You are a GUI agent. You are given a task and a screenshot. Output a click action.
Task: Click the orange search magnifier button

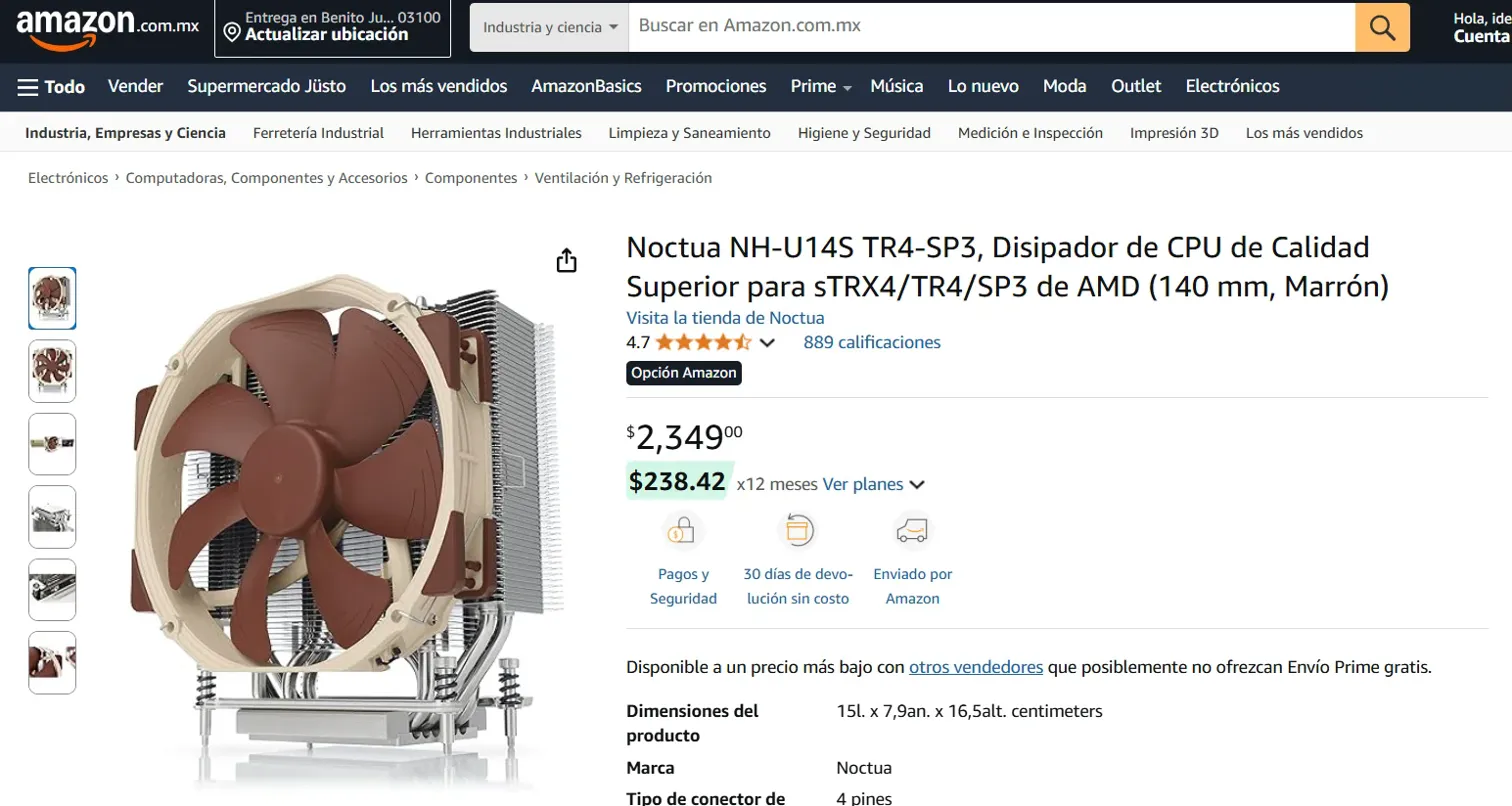(1382, 27)
